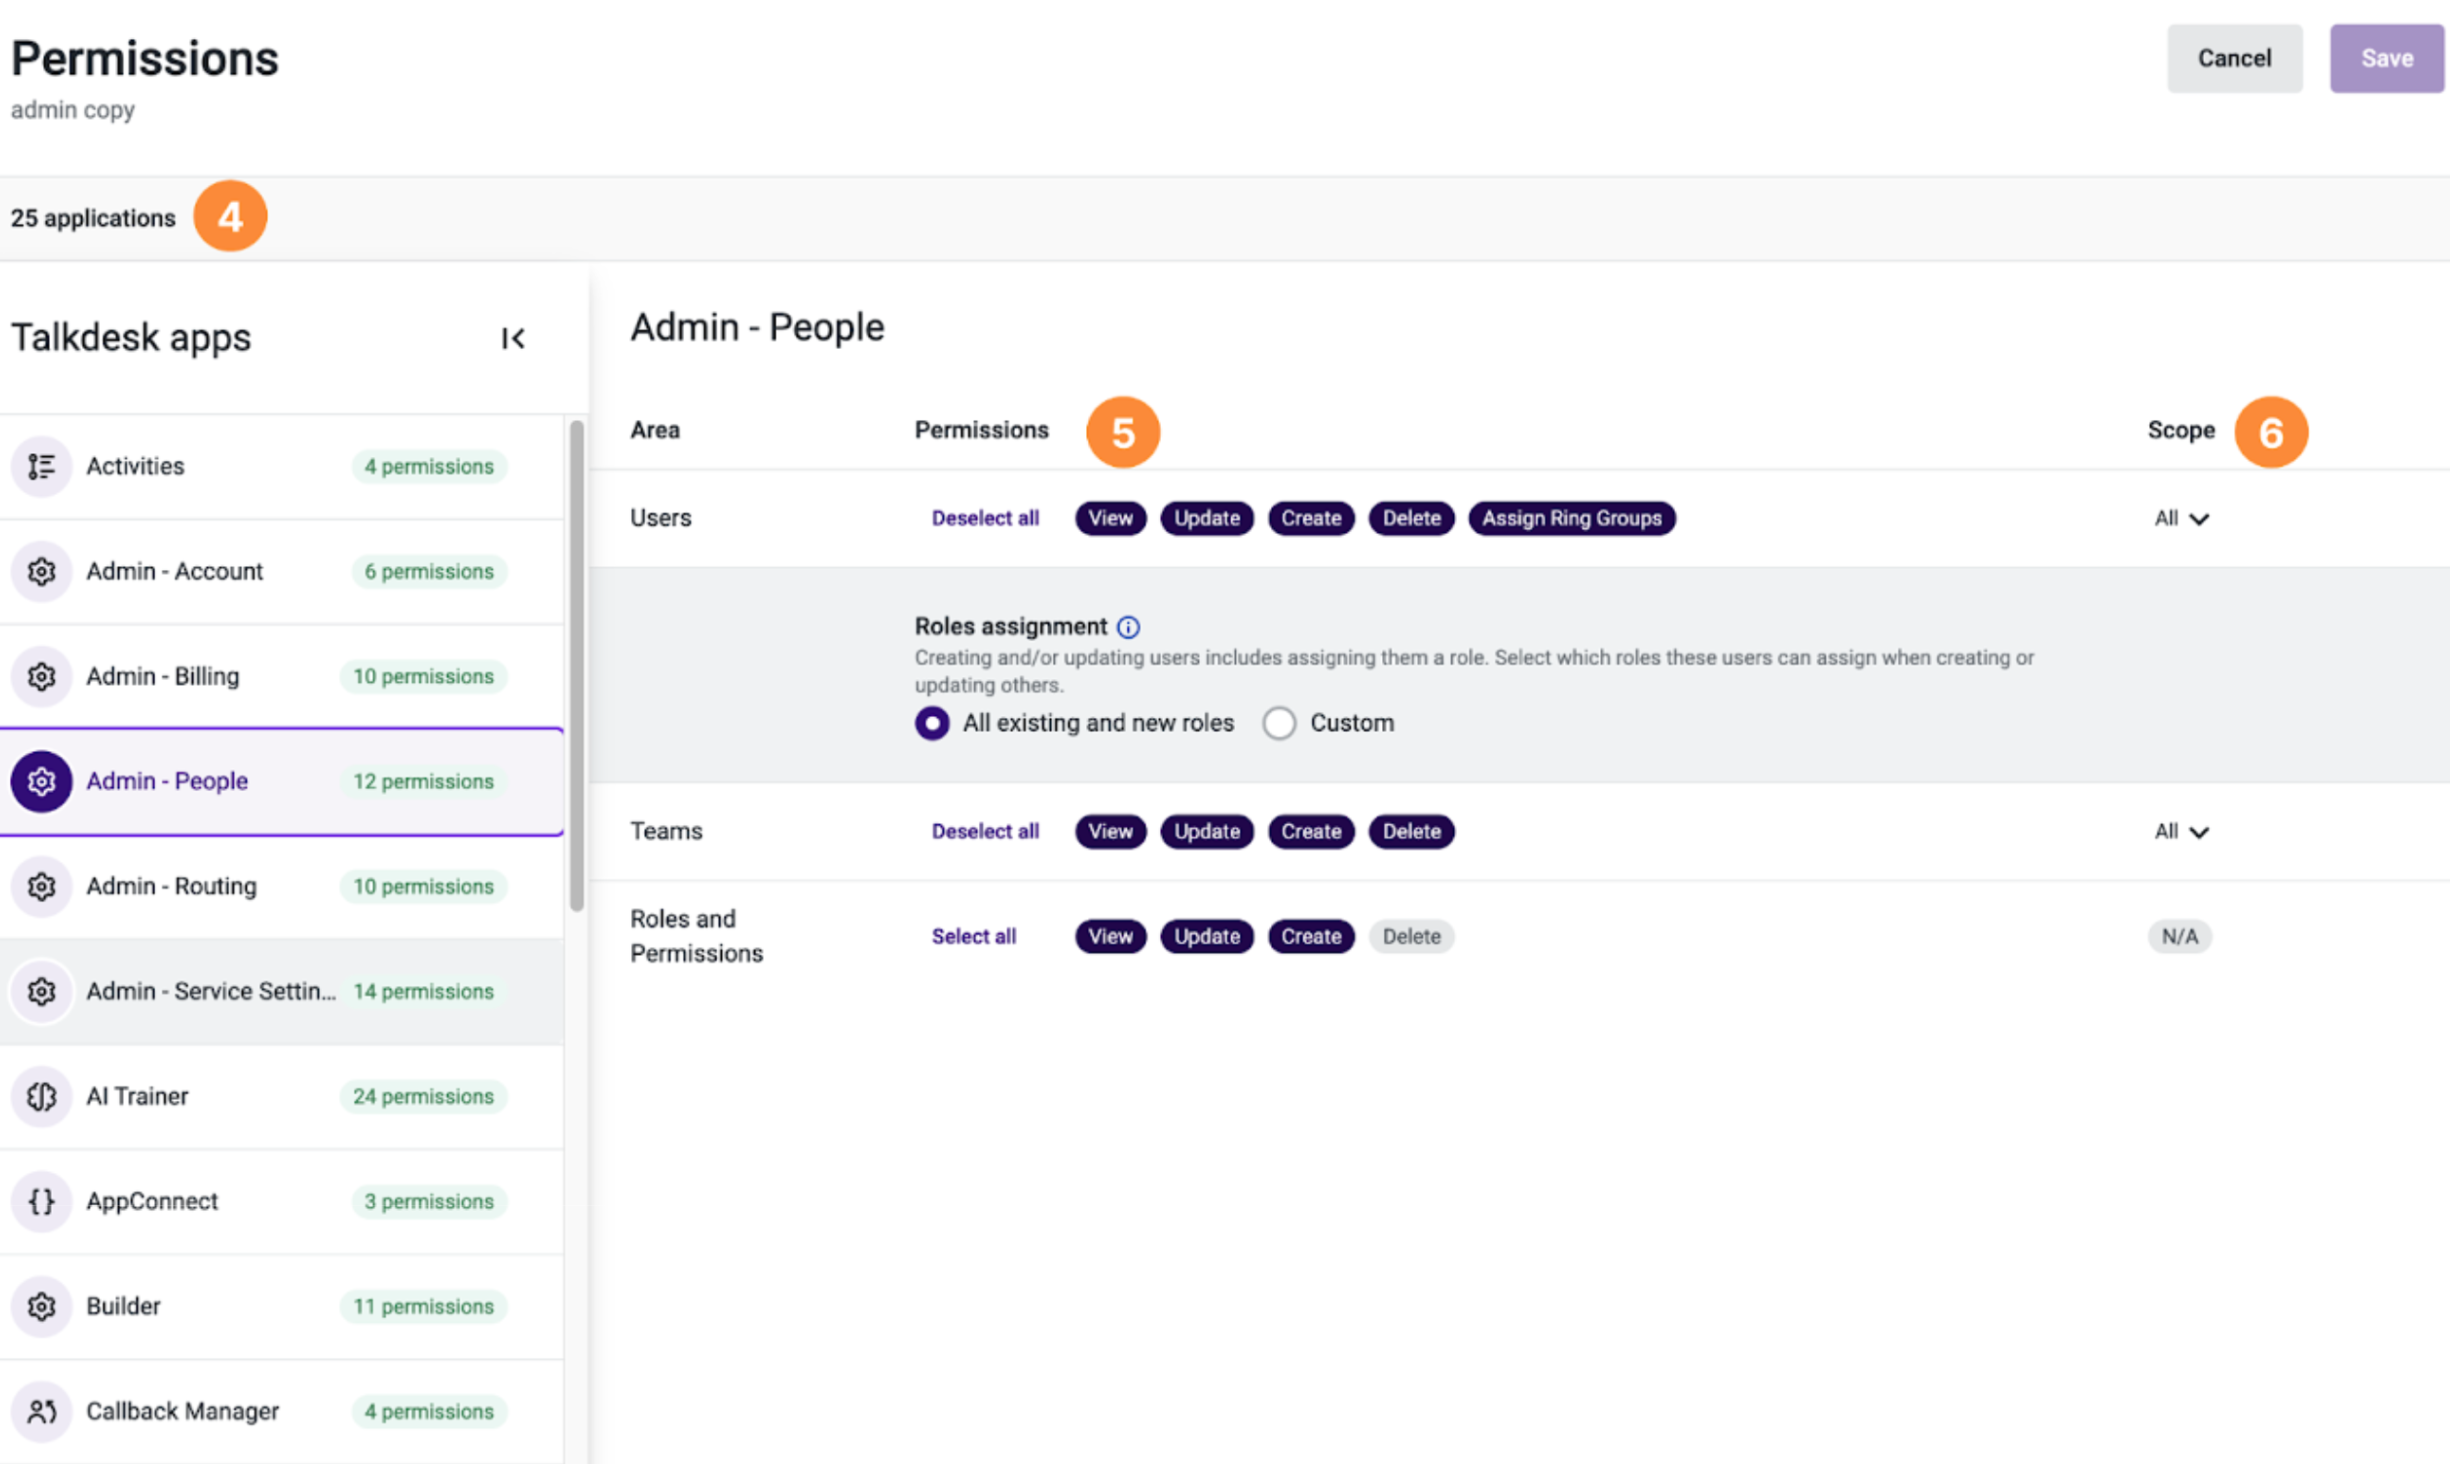
Task: Click the Admin - People gear icon
Action: coord(41,781)
